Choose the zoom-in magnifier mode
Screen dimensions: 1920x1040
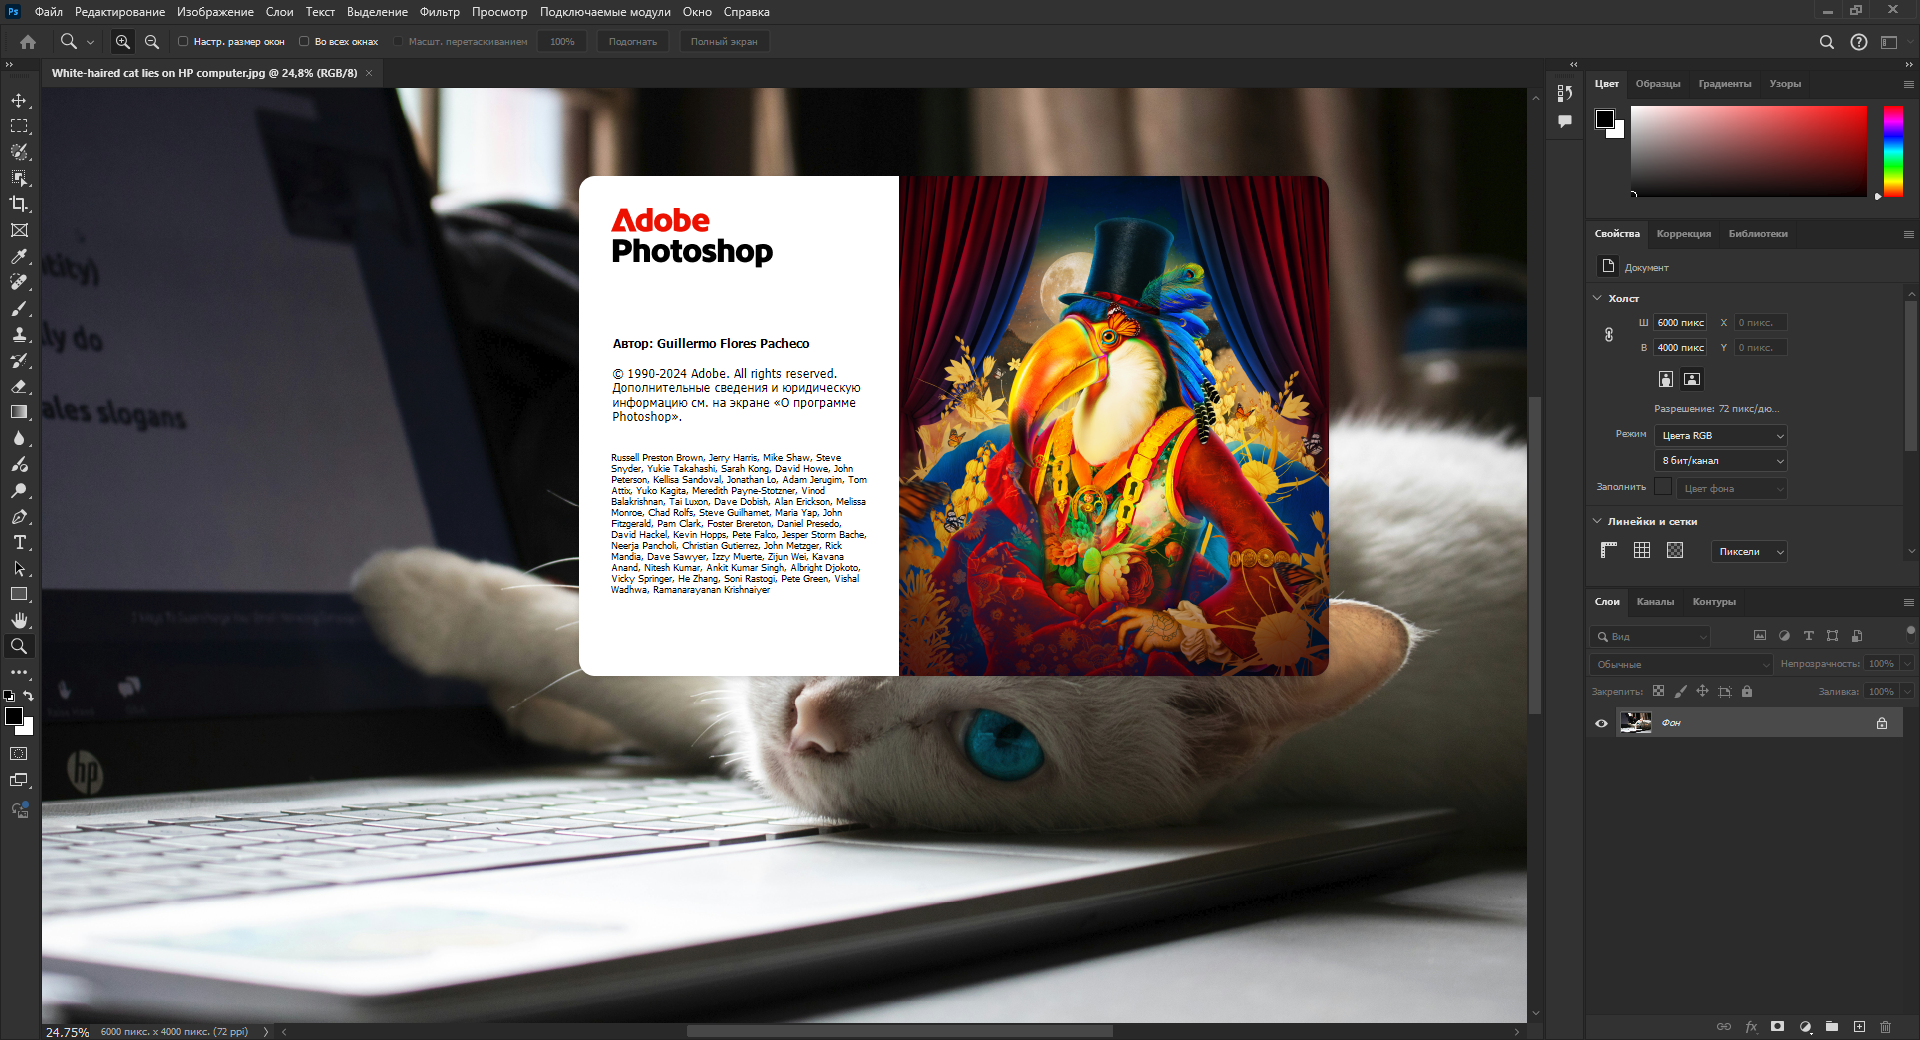[123, 42]
